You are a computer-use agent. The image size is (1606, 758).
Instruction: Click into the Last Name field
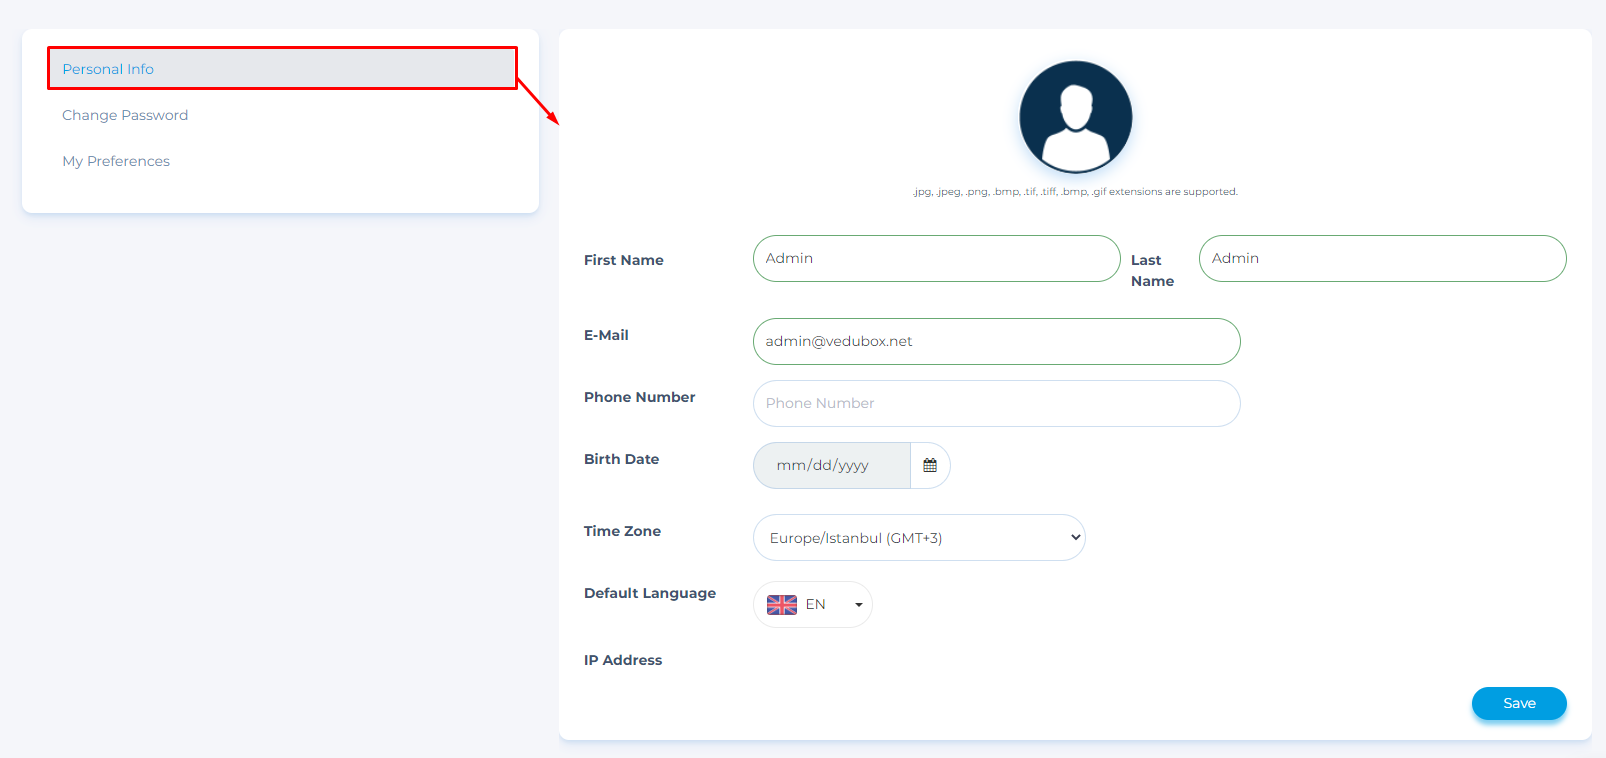click(x=1381, y=259)
